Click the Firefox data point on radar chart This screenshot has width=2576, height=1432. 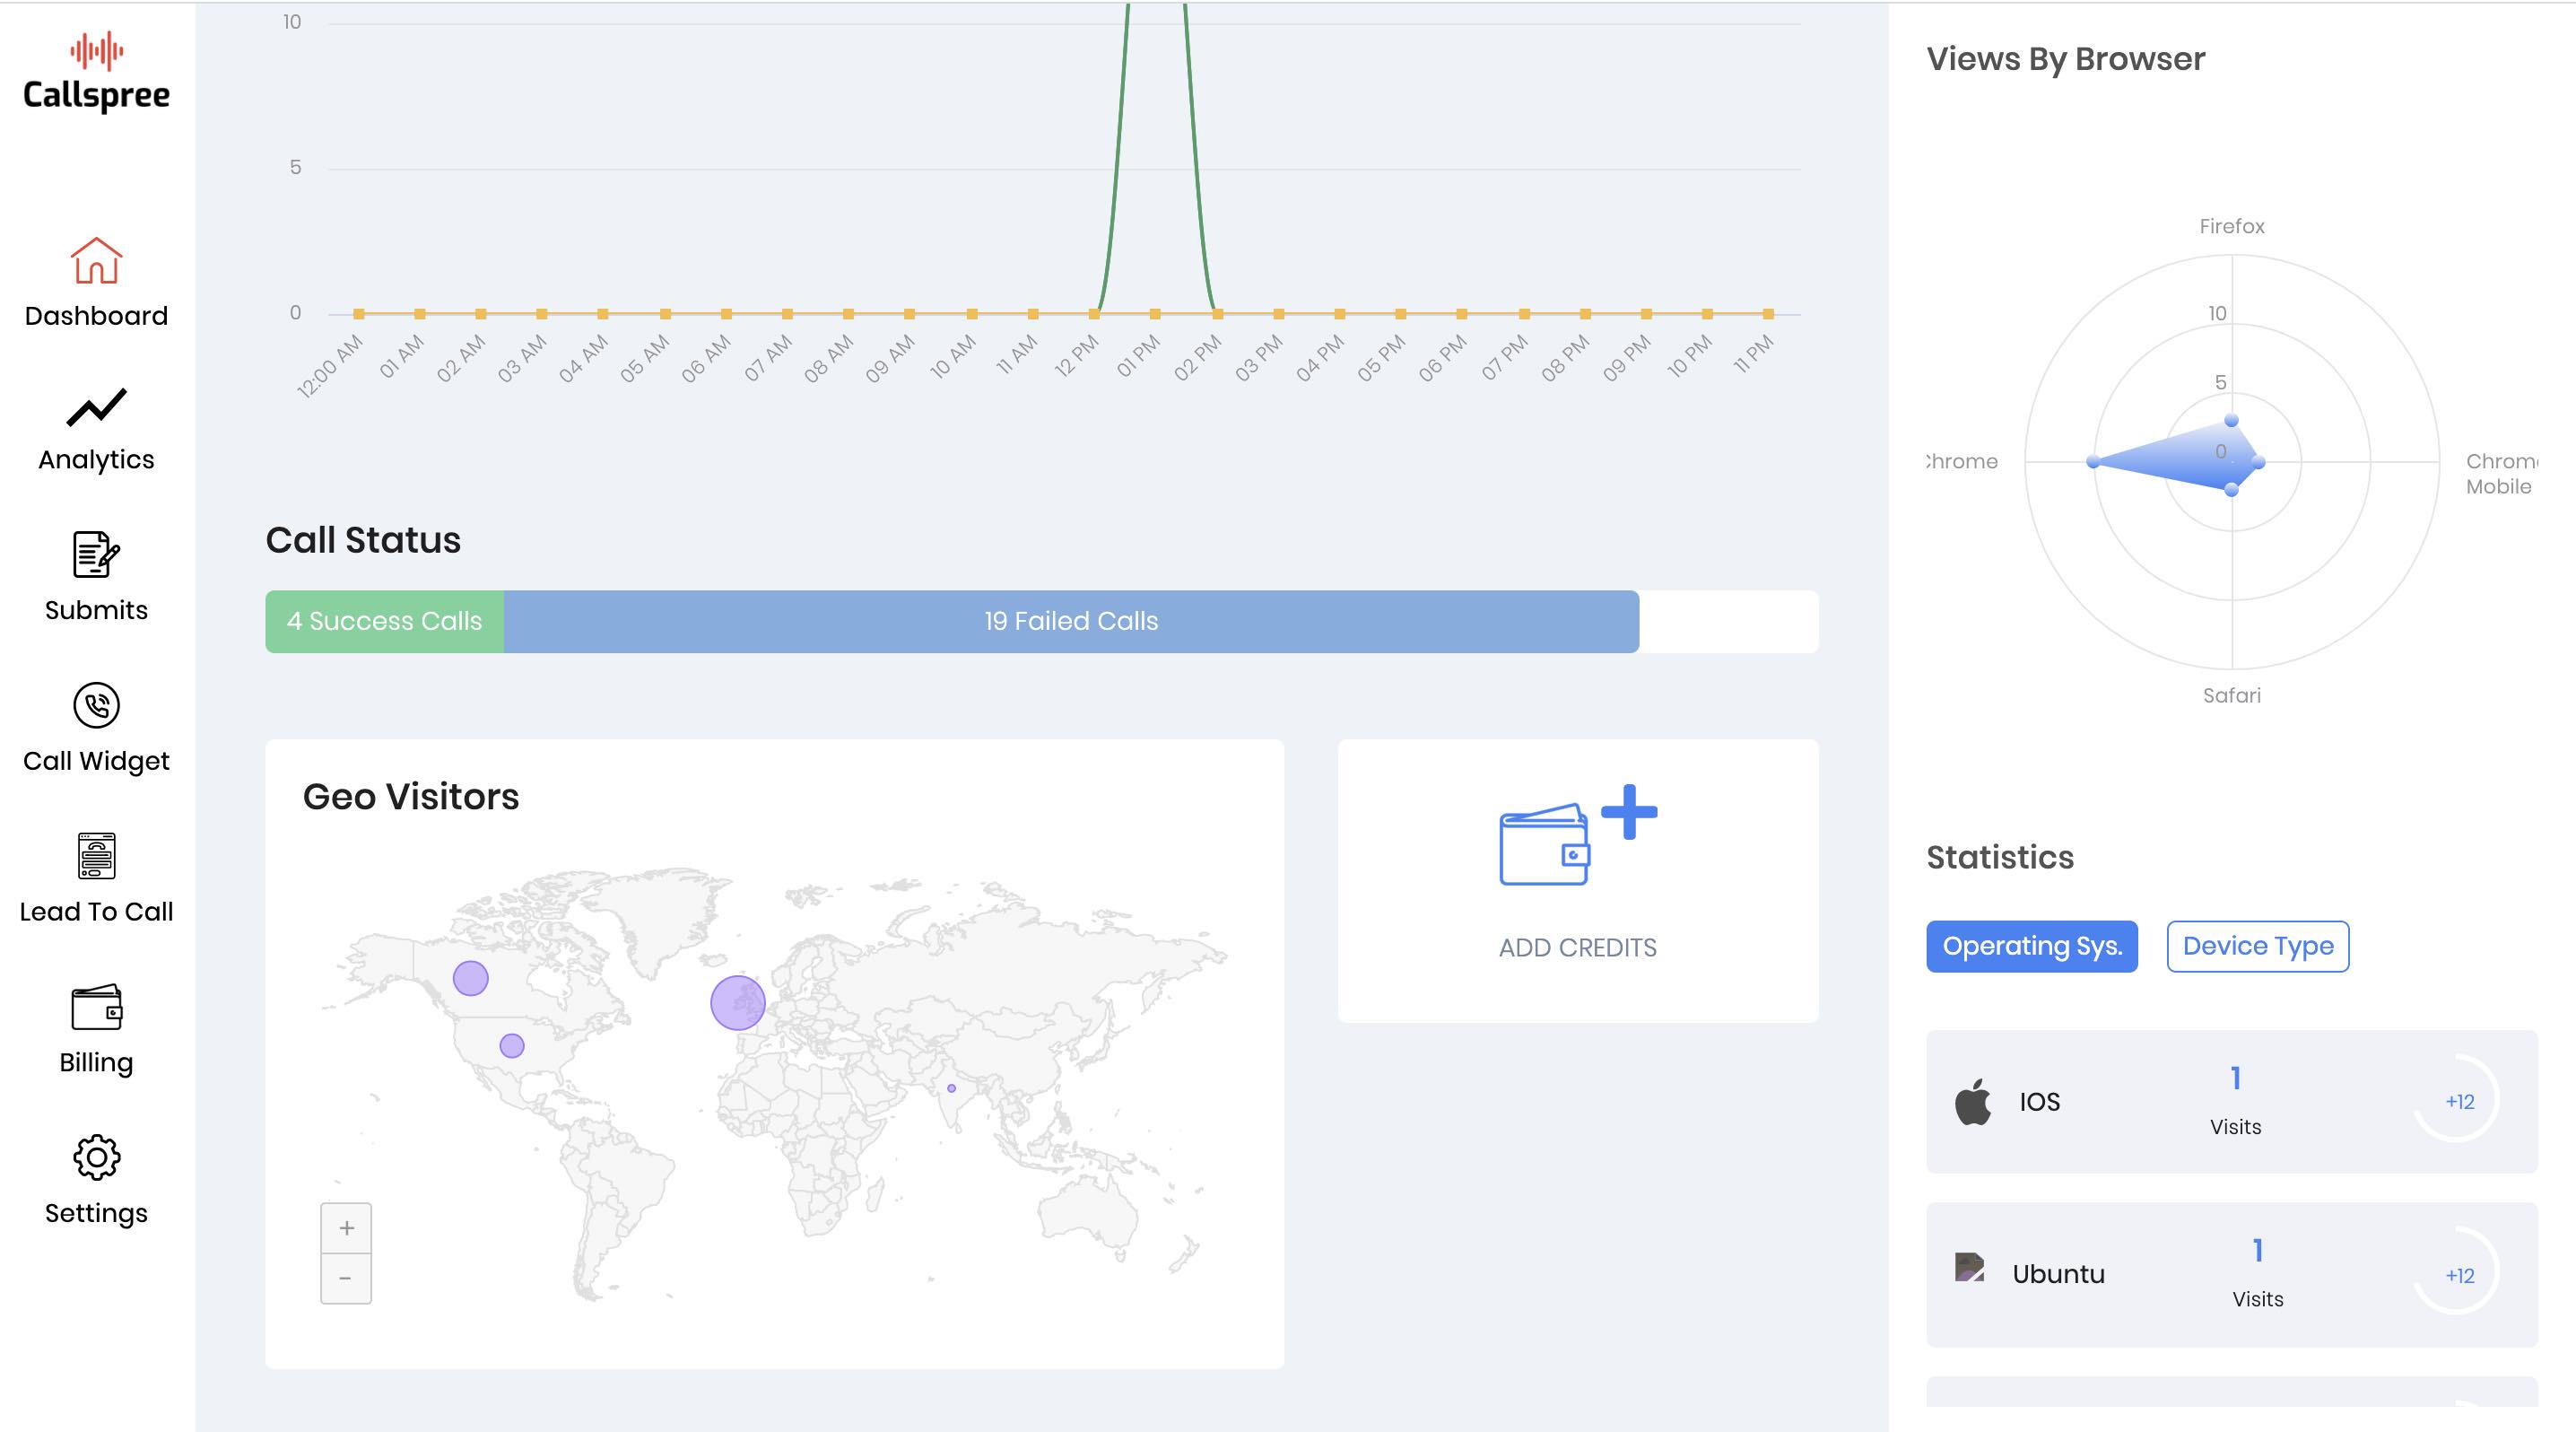point(2231,421)
